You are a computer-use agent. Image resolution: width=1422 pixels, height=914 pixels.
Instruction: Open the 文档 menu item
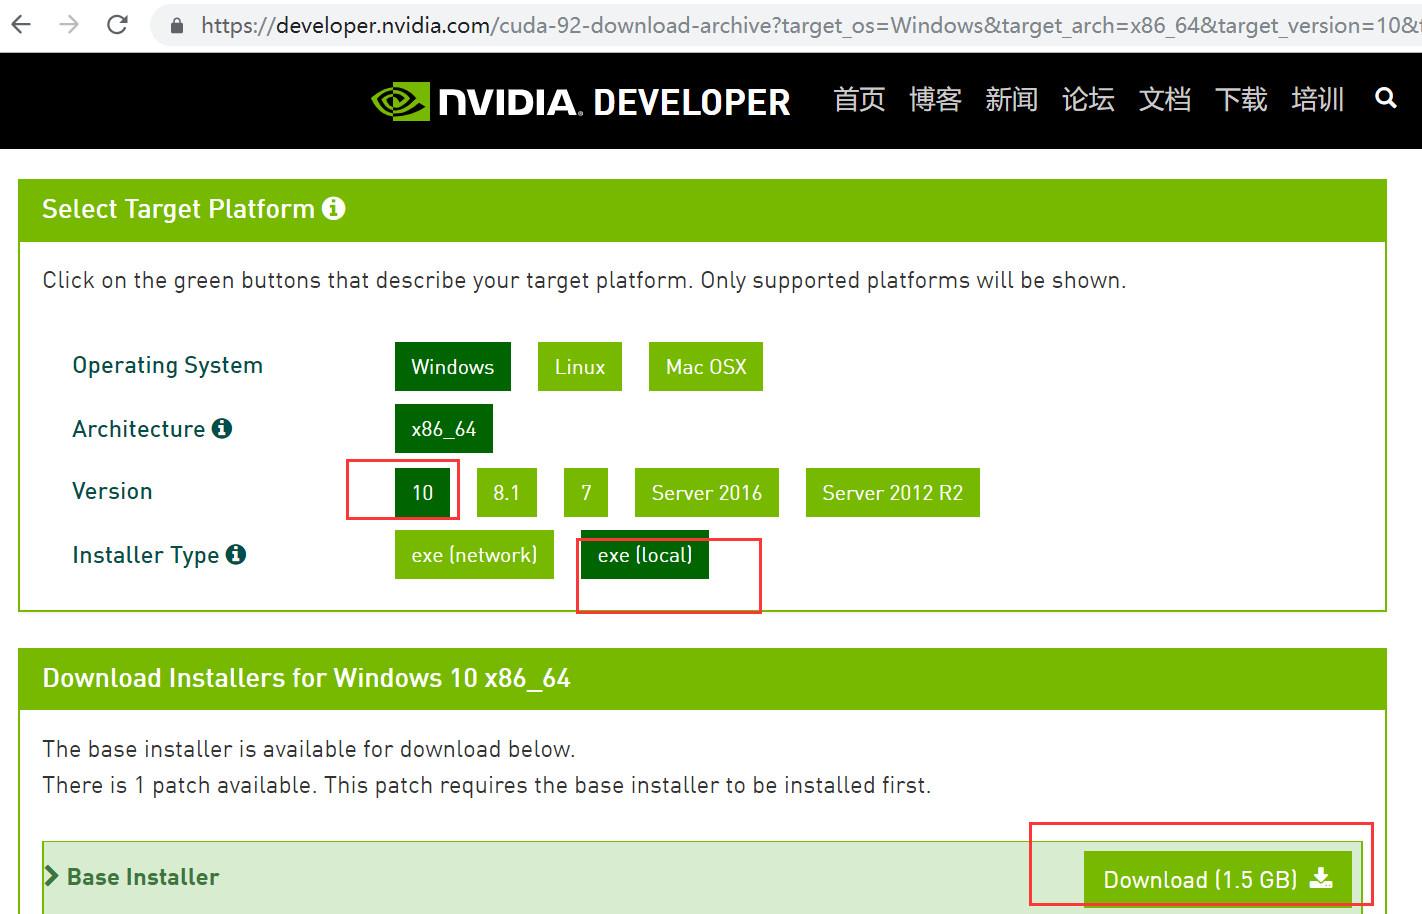[1165, 99]
